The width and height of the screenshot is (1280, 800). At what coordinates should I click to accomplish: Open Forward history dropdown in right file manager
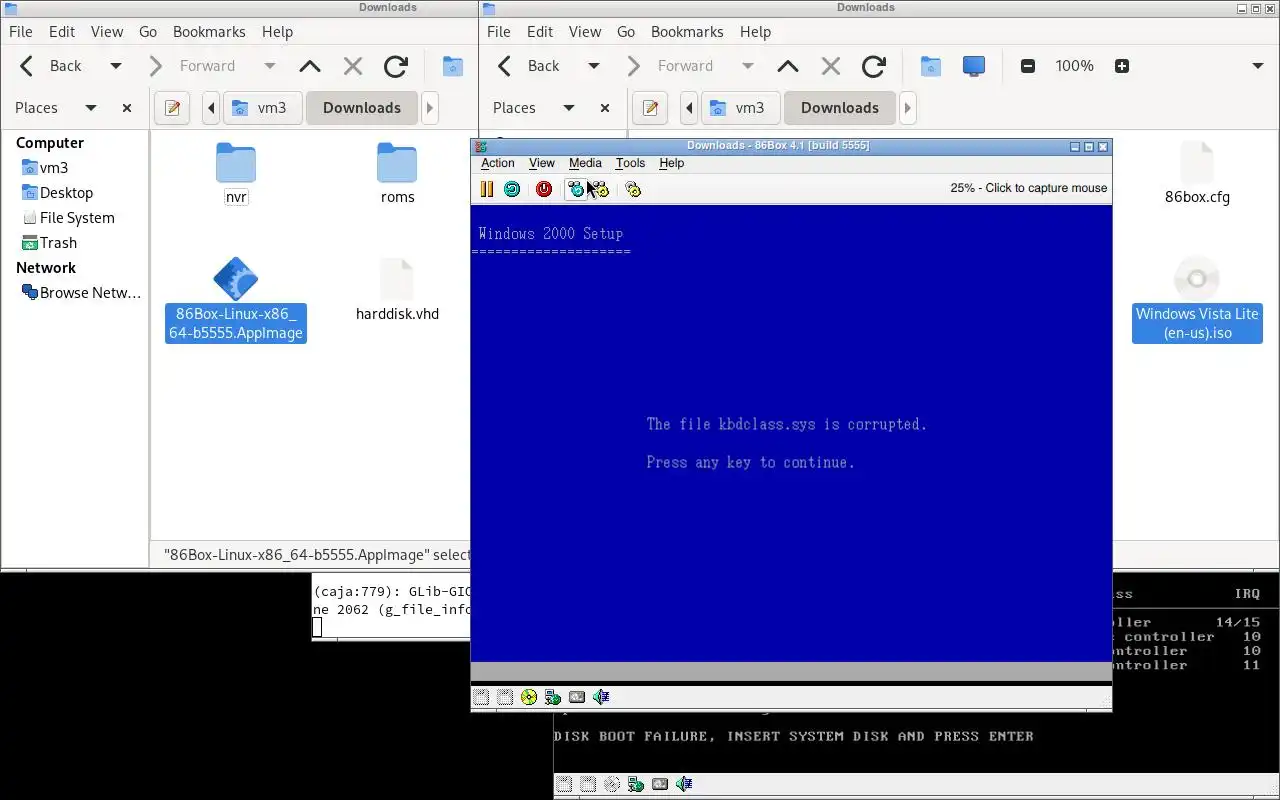(747, 66)
